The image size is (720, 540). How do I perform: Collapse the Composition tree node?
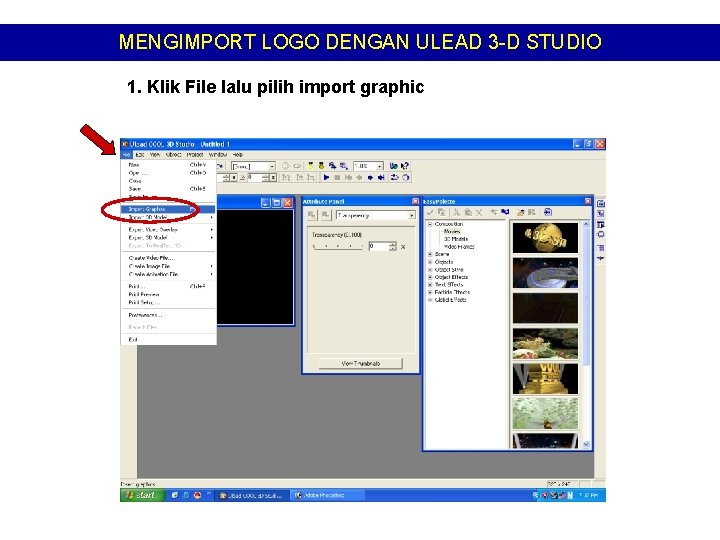coord(430,224)
